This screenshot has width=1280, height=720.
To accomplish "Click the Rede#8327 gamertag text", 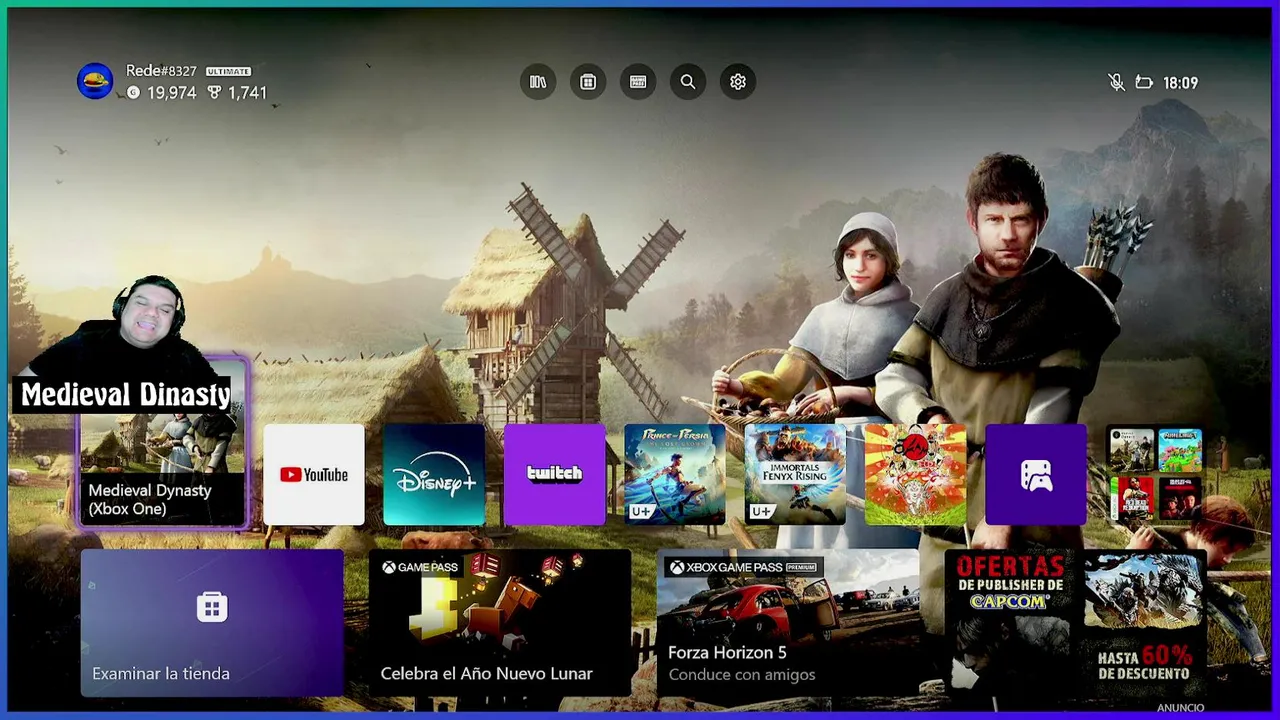I will [161, 71].
